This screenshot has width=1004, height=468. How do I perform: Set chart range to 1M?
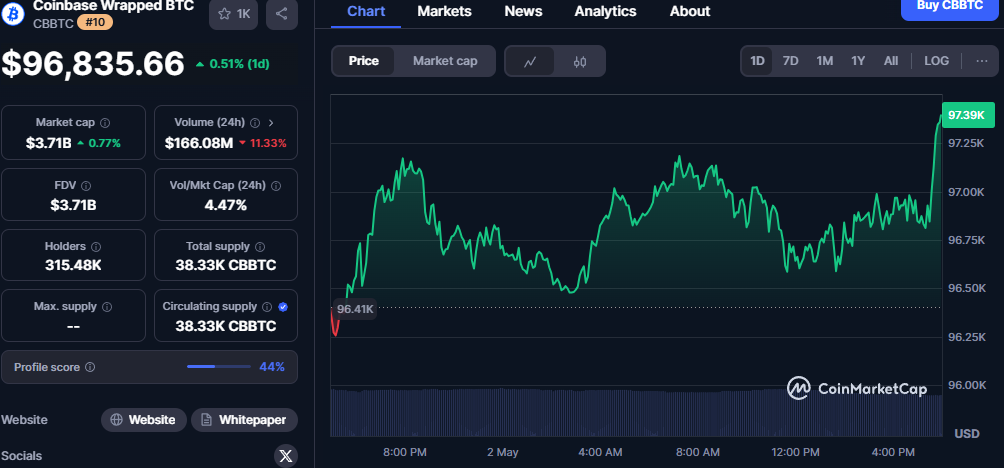tap(825, 61)
